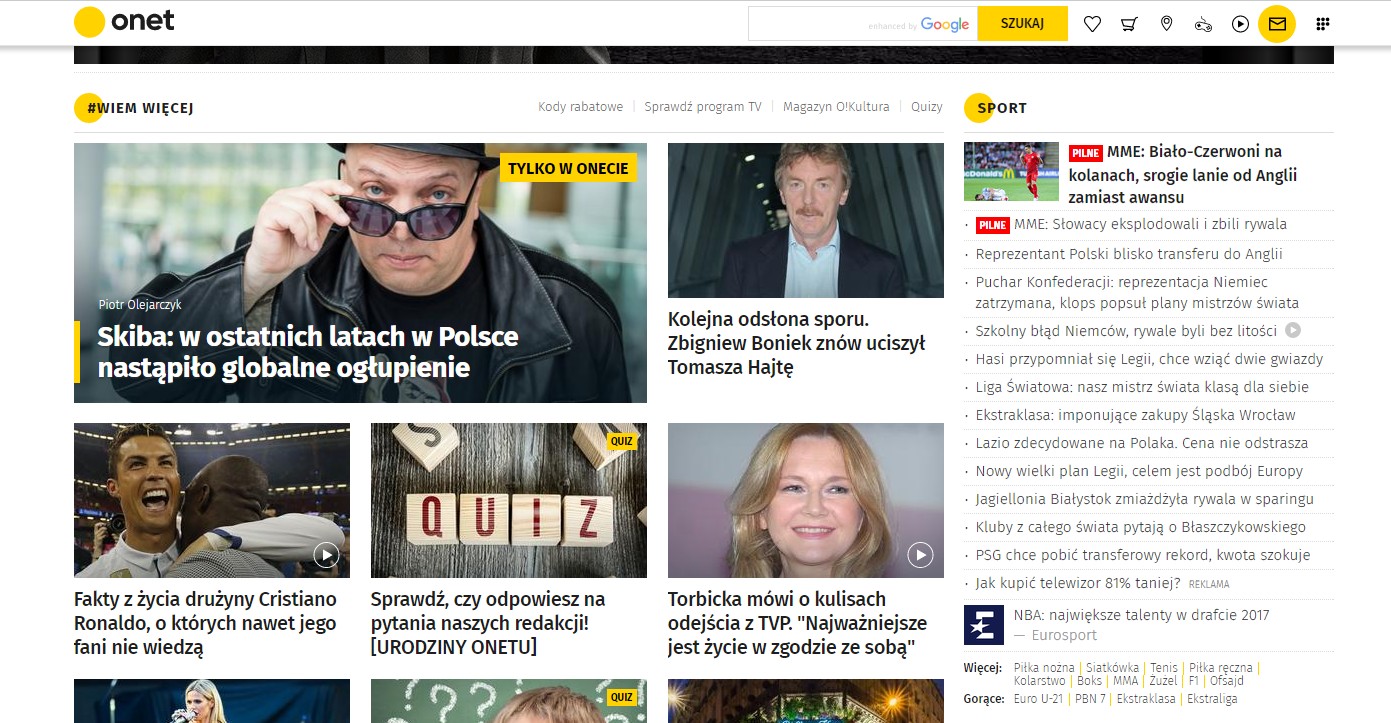Viewport: 1391px width, 723px height.
Task: Open Sprawdź program TV link
Action: tap(703, 107)
